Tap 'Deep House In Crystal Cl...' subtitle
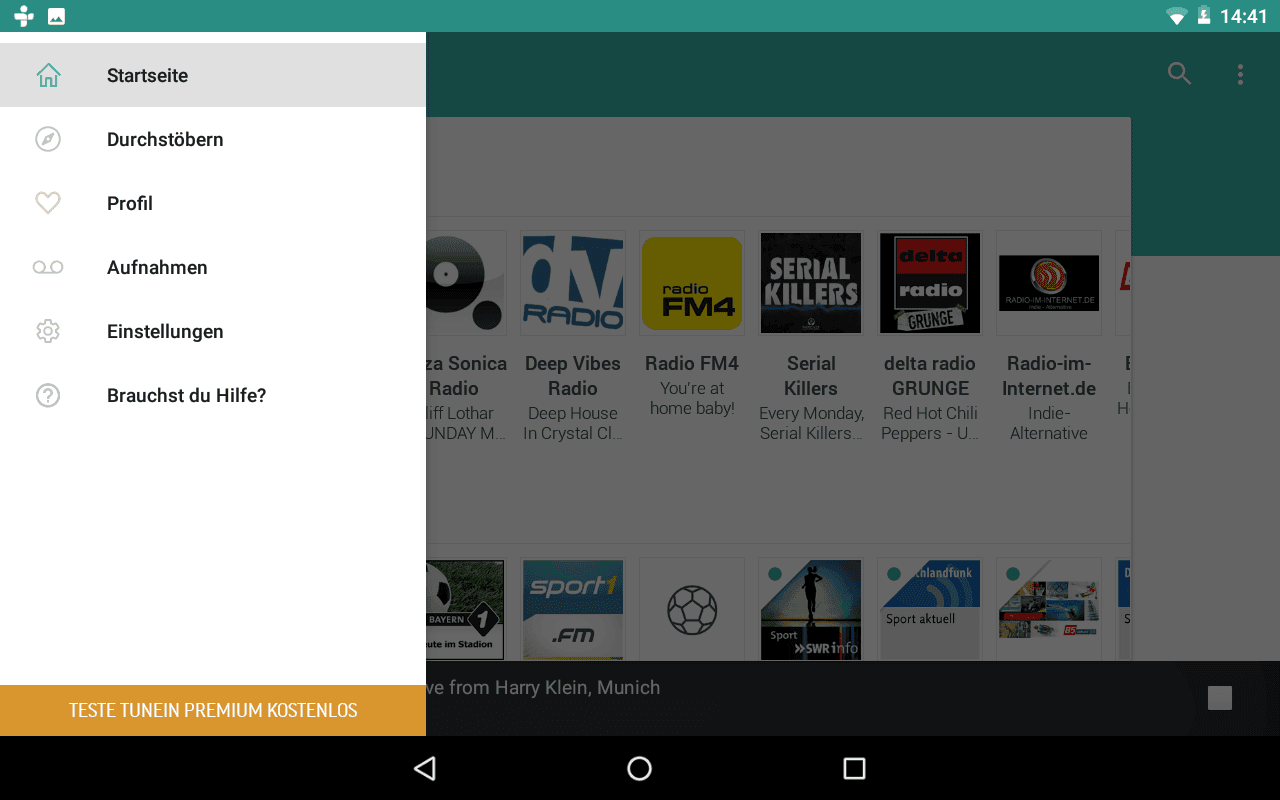 click(573, 423)
